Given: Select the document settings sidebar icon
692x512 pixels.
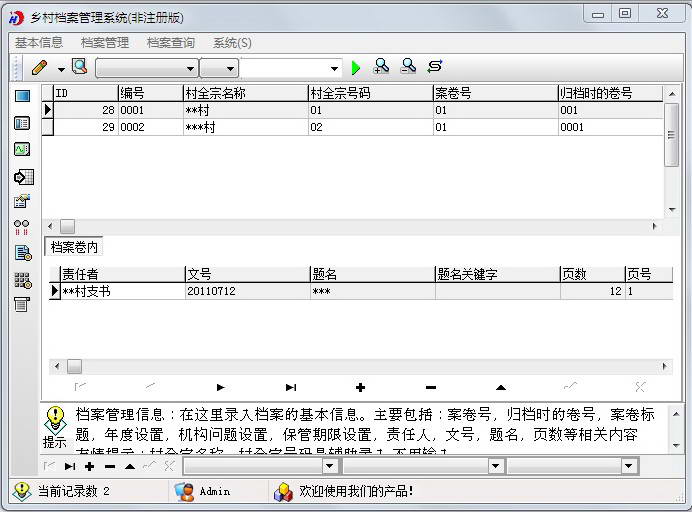Looking at the screenshot, I should click(23, 253).
